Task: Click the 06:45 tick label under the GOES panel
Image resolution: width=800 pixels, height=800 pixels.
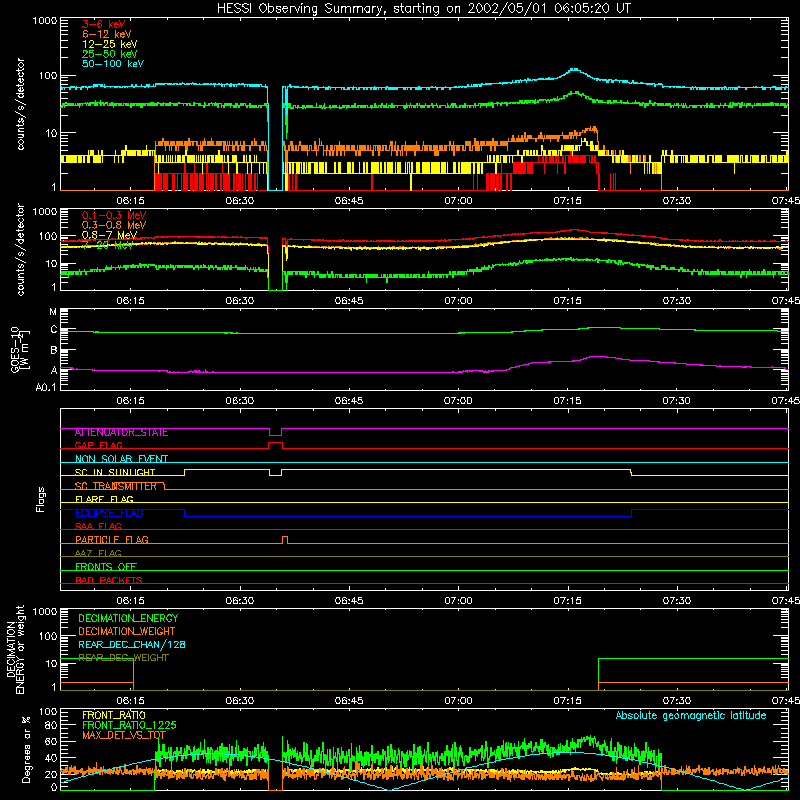Action: (x=349, y=401)
